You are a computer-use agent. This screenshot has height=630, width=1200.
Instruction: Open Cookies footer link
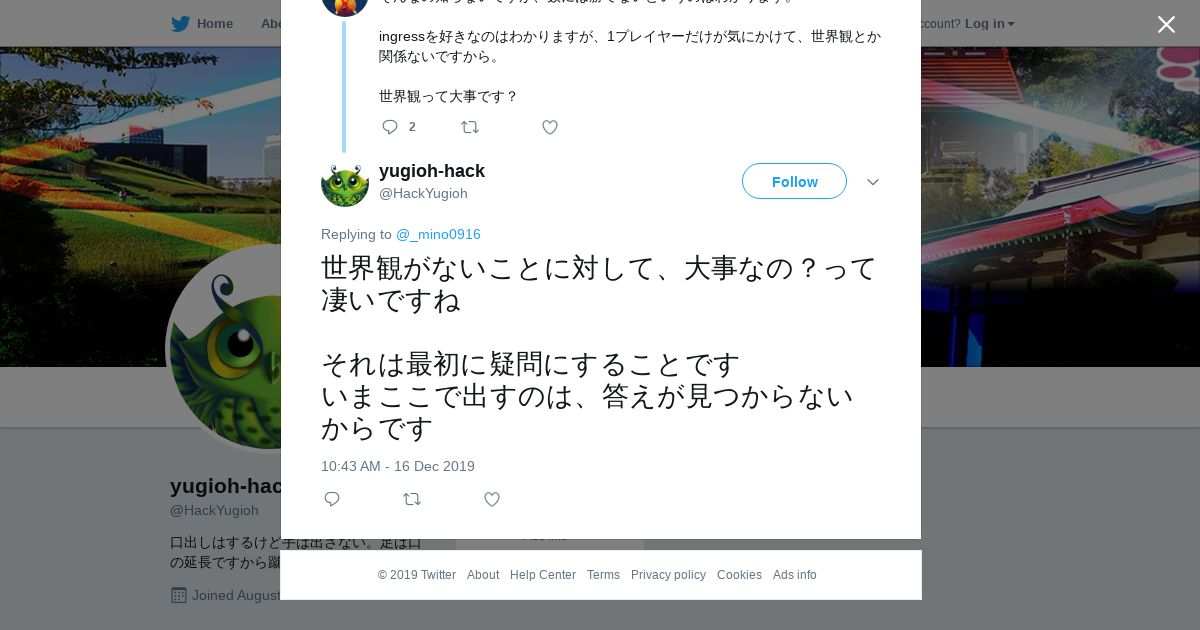[x=739, y=575]
